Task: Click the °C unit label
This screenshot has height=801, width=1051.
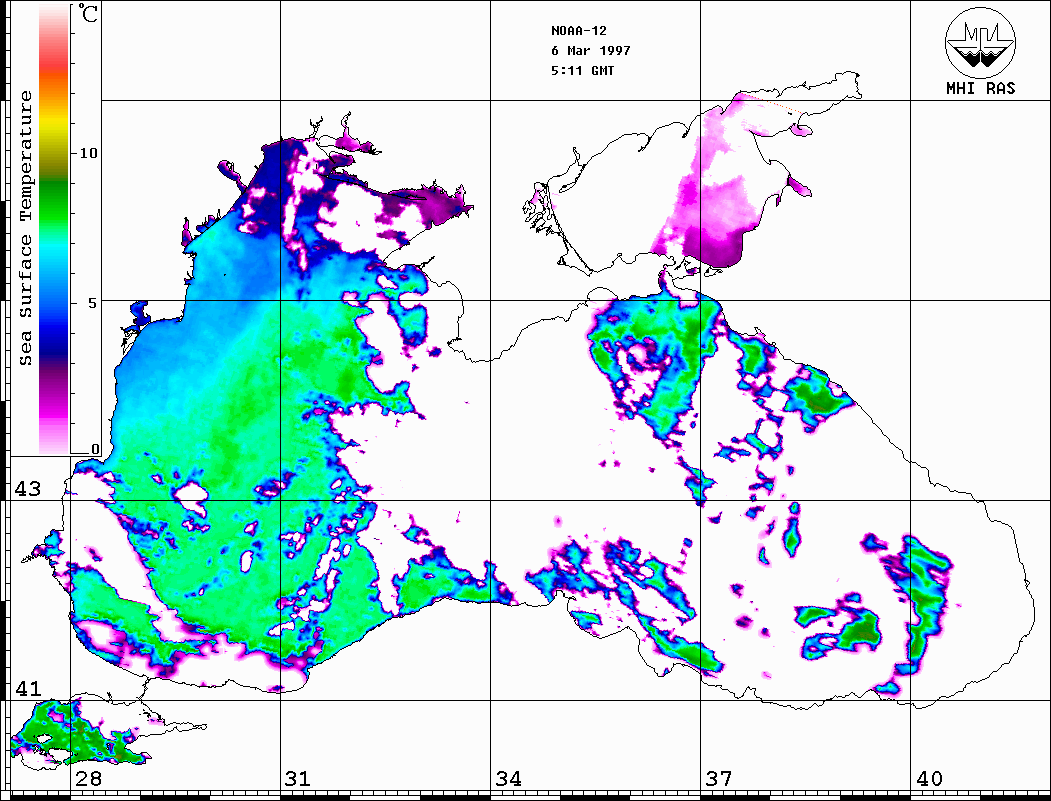Action: (x=88, y=13)
